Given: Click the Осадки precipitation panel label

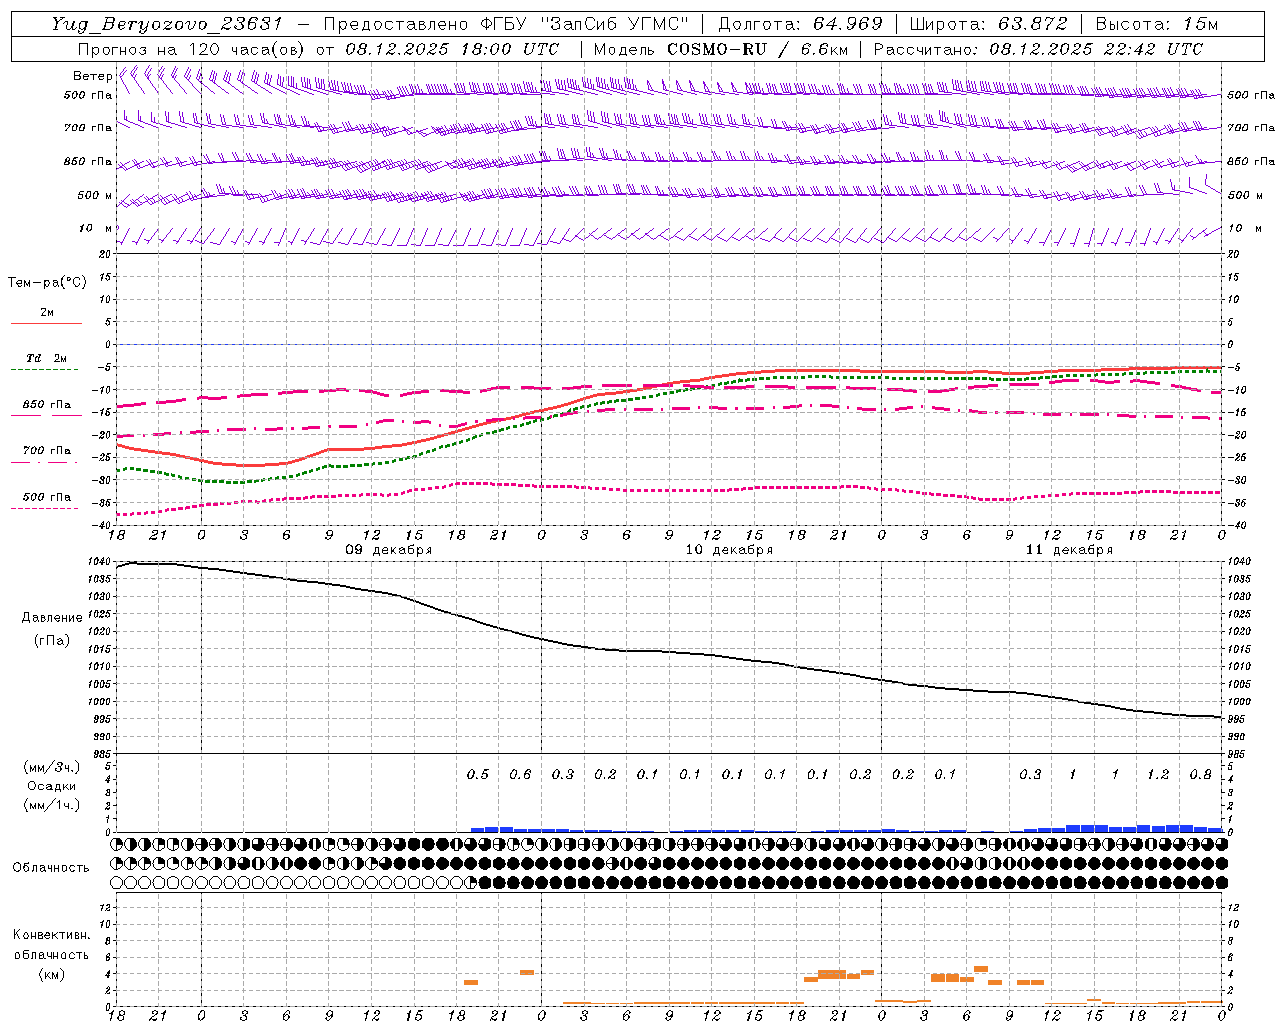Looking at the screenshot, I should (52, 786).
